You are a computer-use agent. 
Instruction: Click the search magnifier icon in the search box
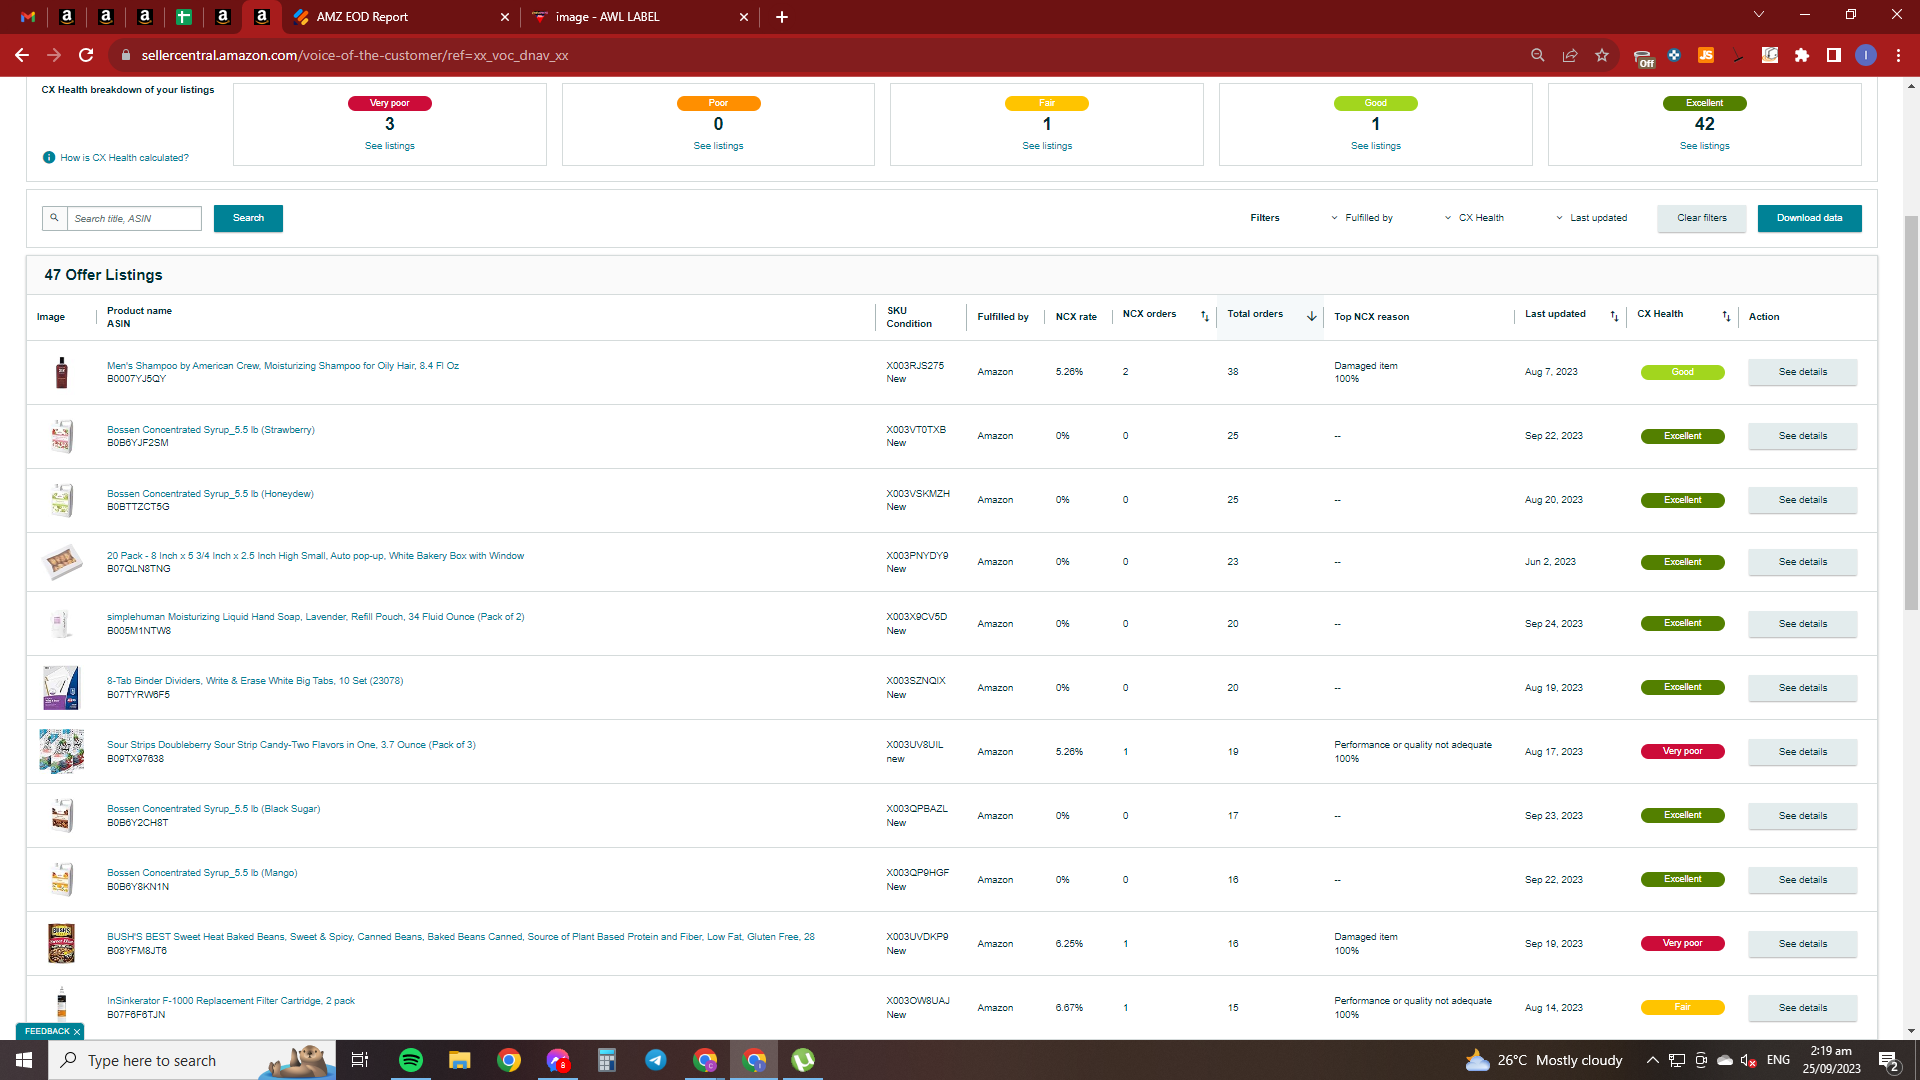pos(55,218)
